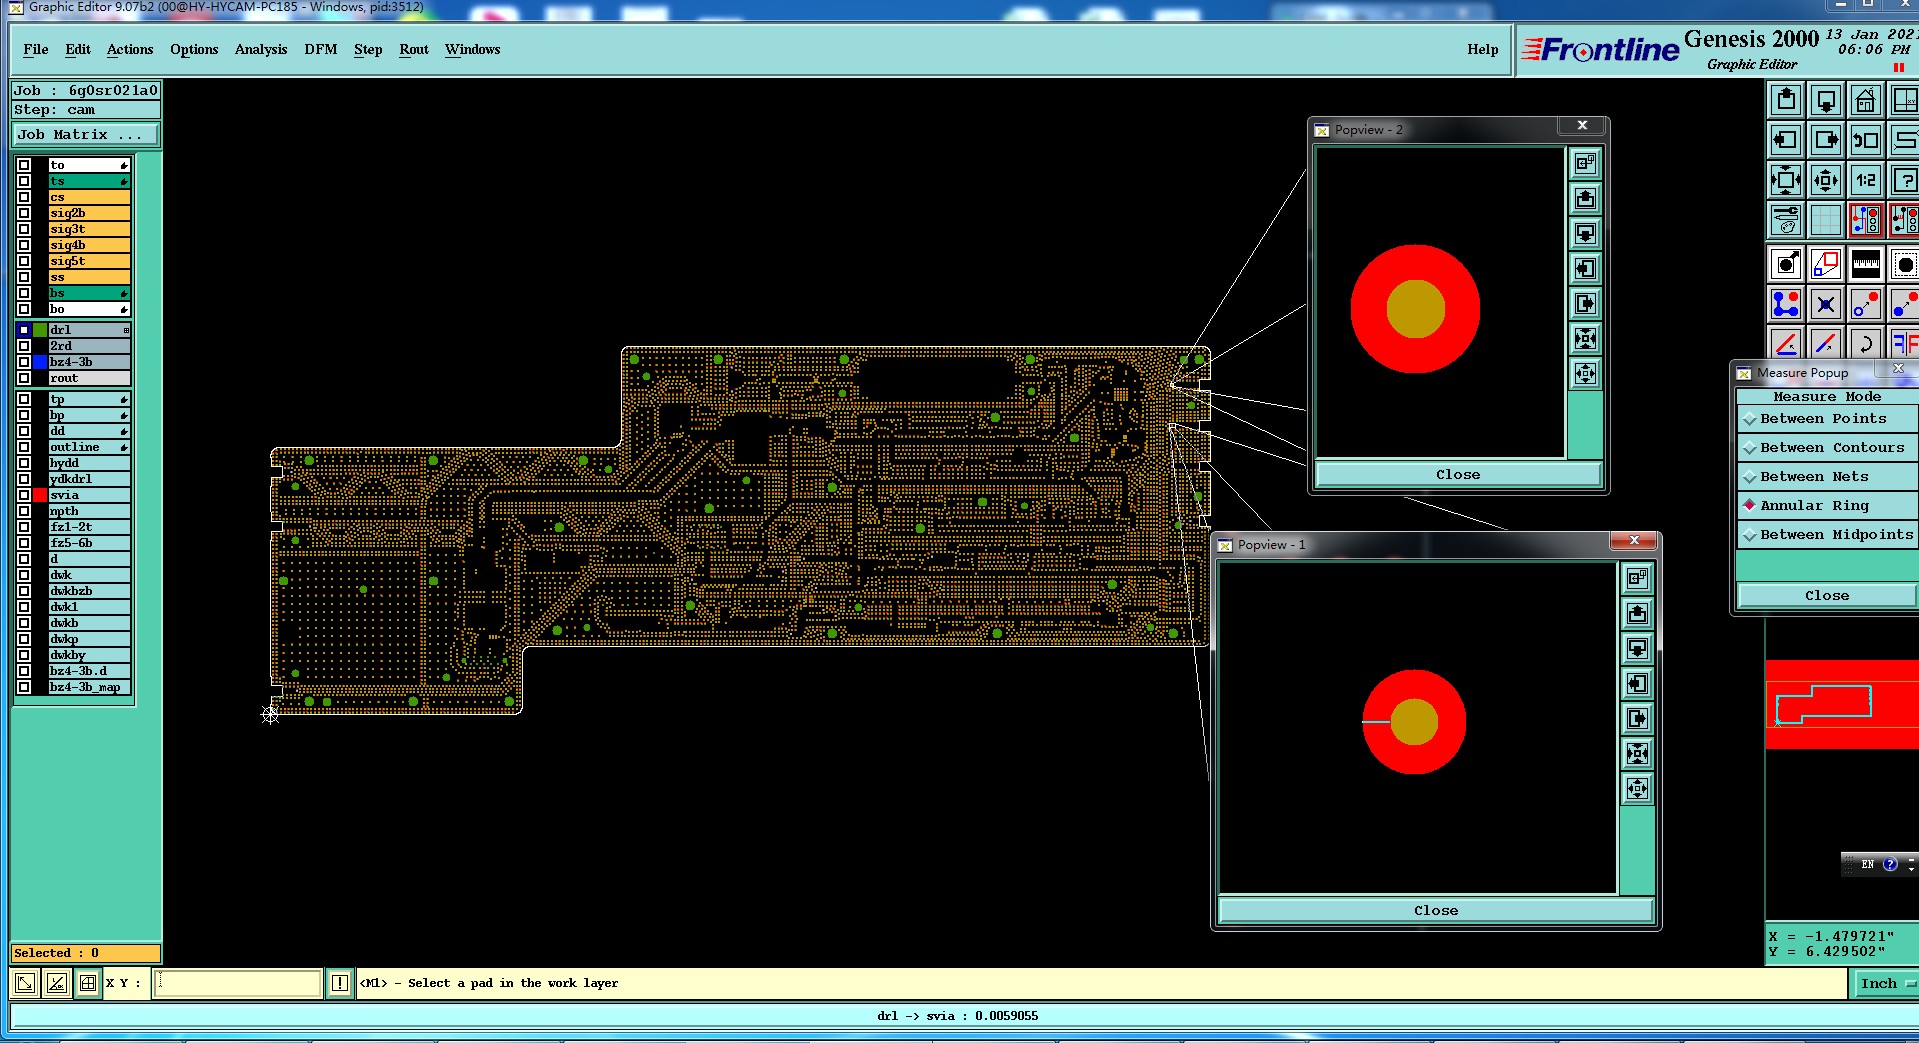Click the Home view icon
This screenshot has height=1043, width=1919.
pos(1866,100)
